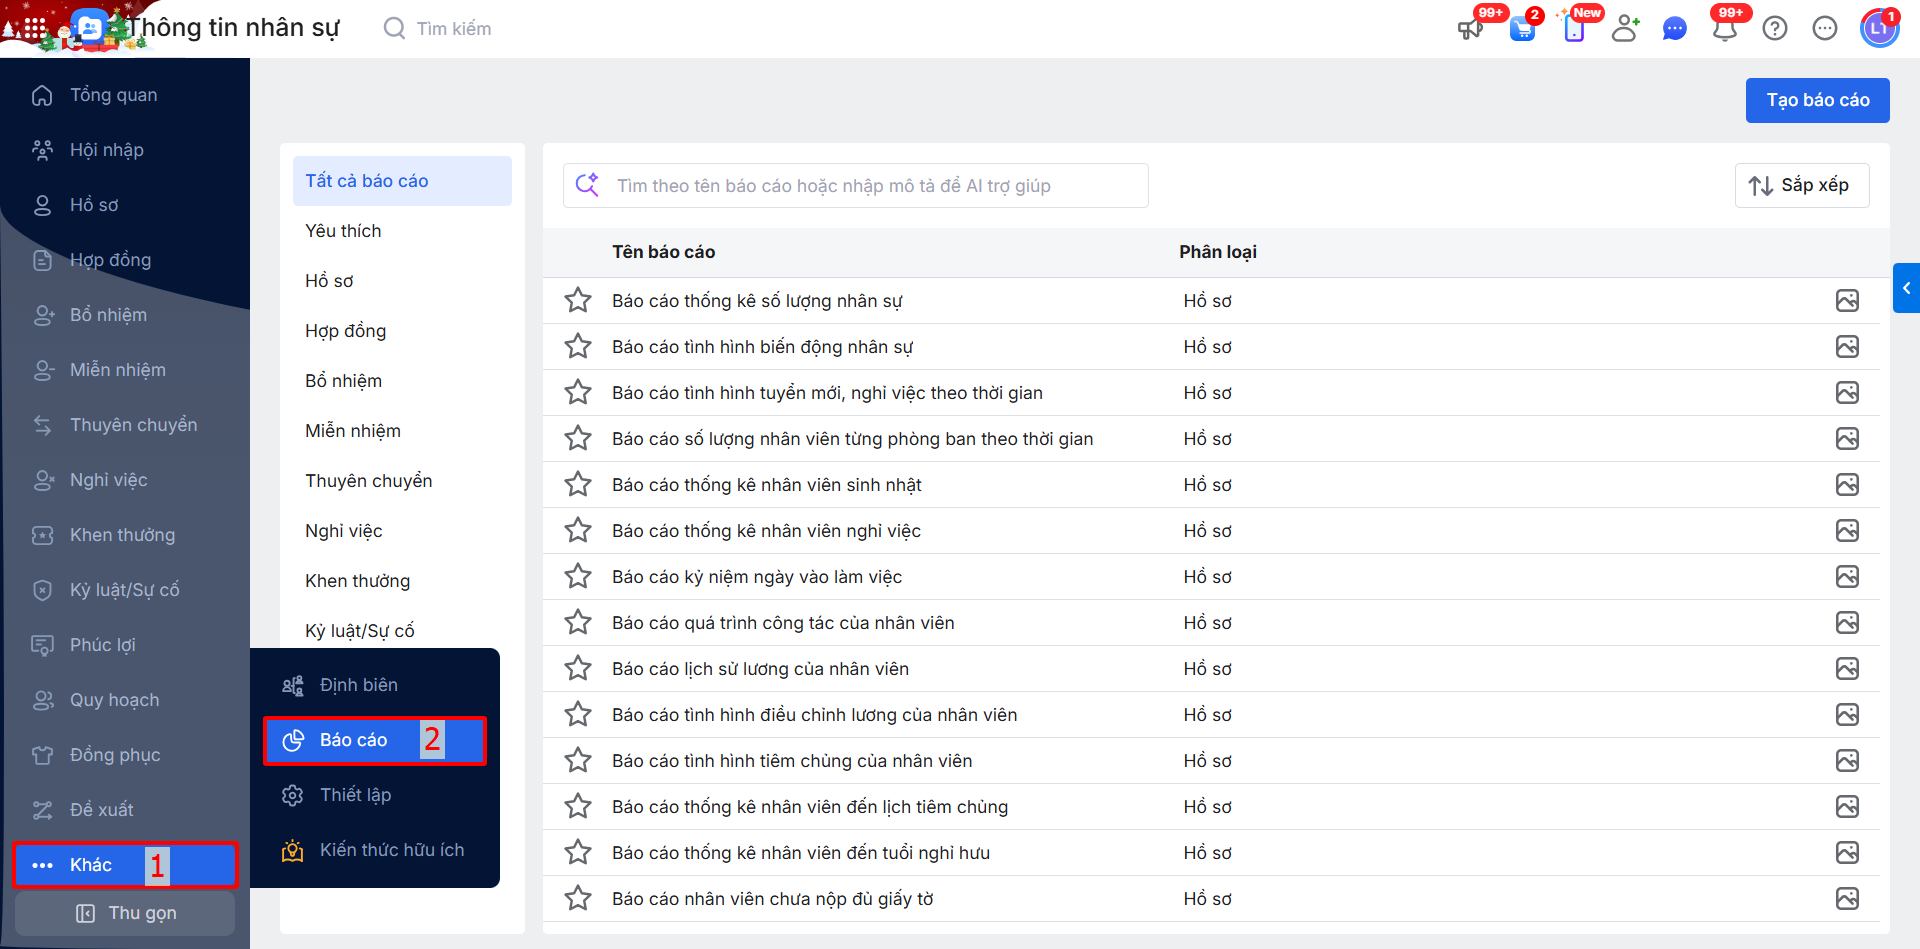Collapse sidebar with Thu gọn
The width and height of the screenshot is (1920, 949).
click(126, 913)
